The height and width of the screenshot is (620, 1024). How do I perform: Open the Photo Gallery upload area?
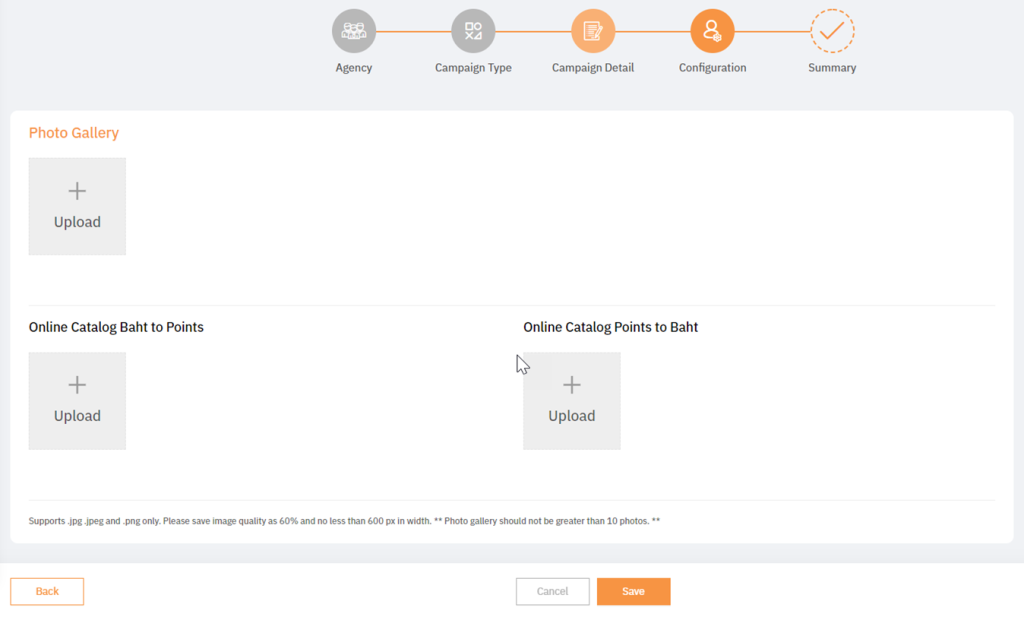coord(77,205)
